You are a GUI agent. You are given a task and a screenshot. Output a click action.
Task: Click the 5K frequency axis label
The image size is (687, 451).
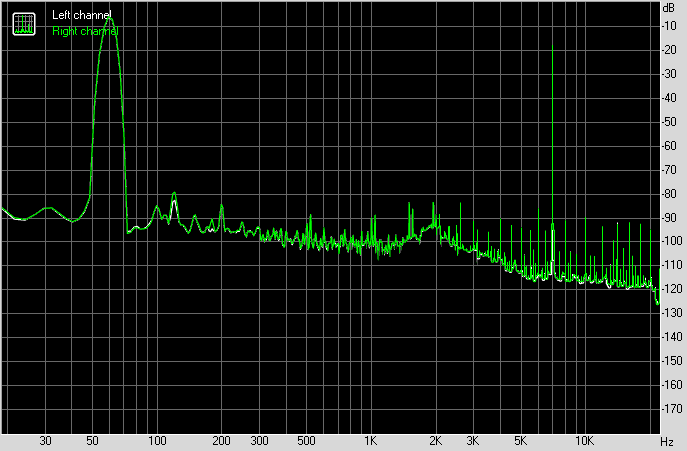coord(520,440)
